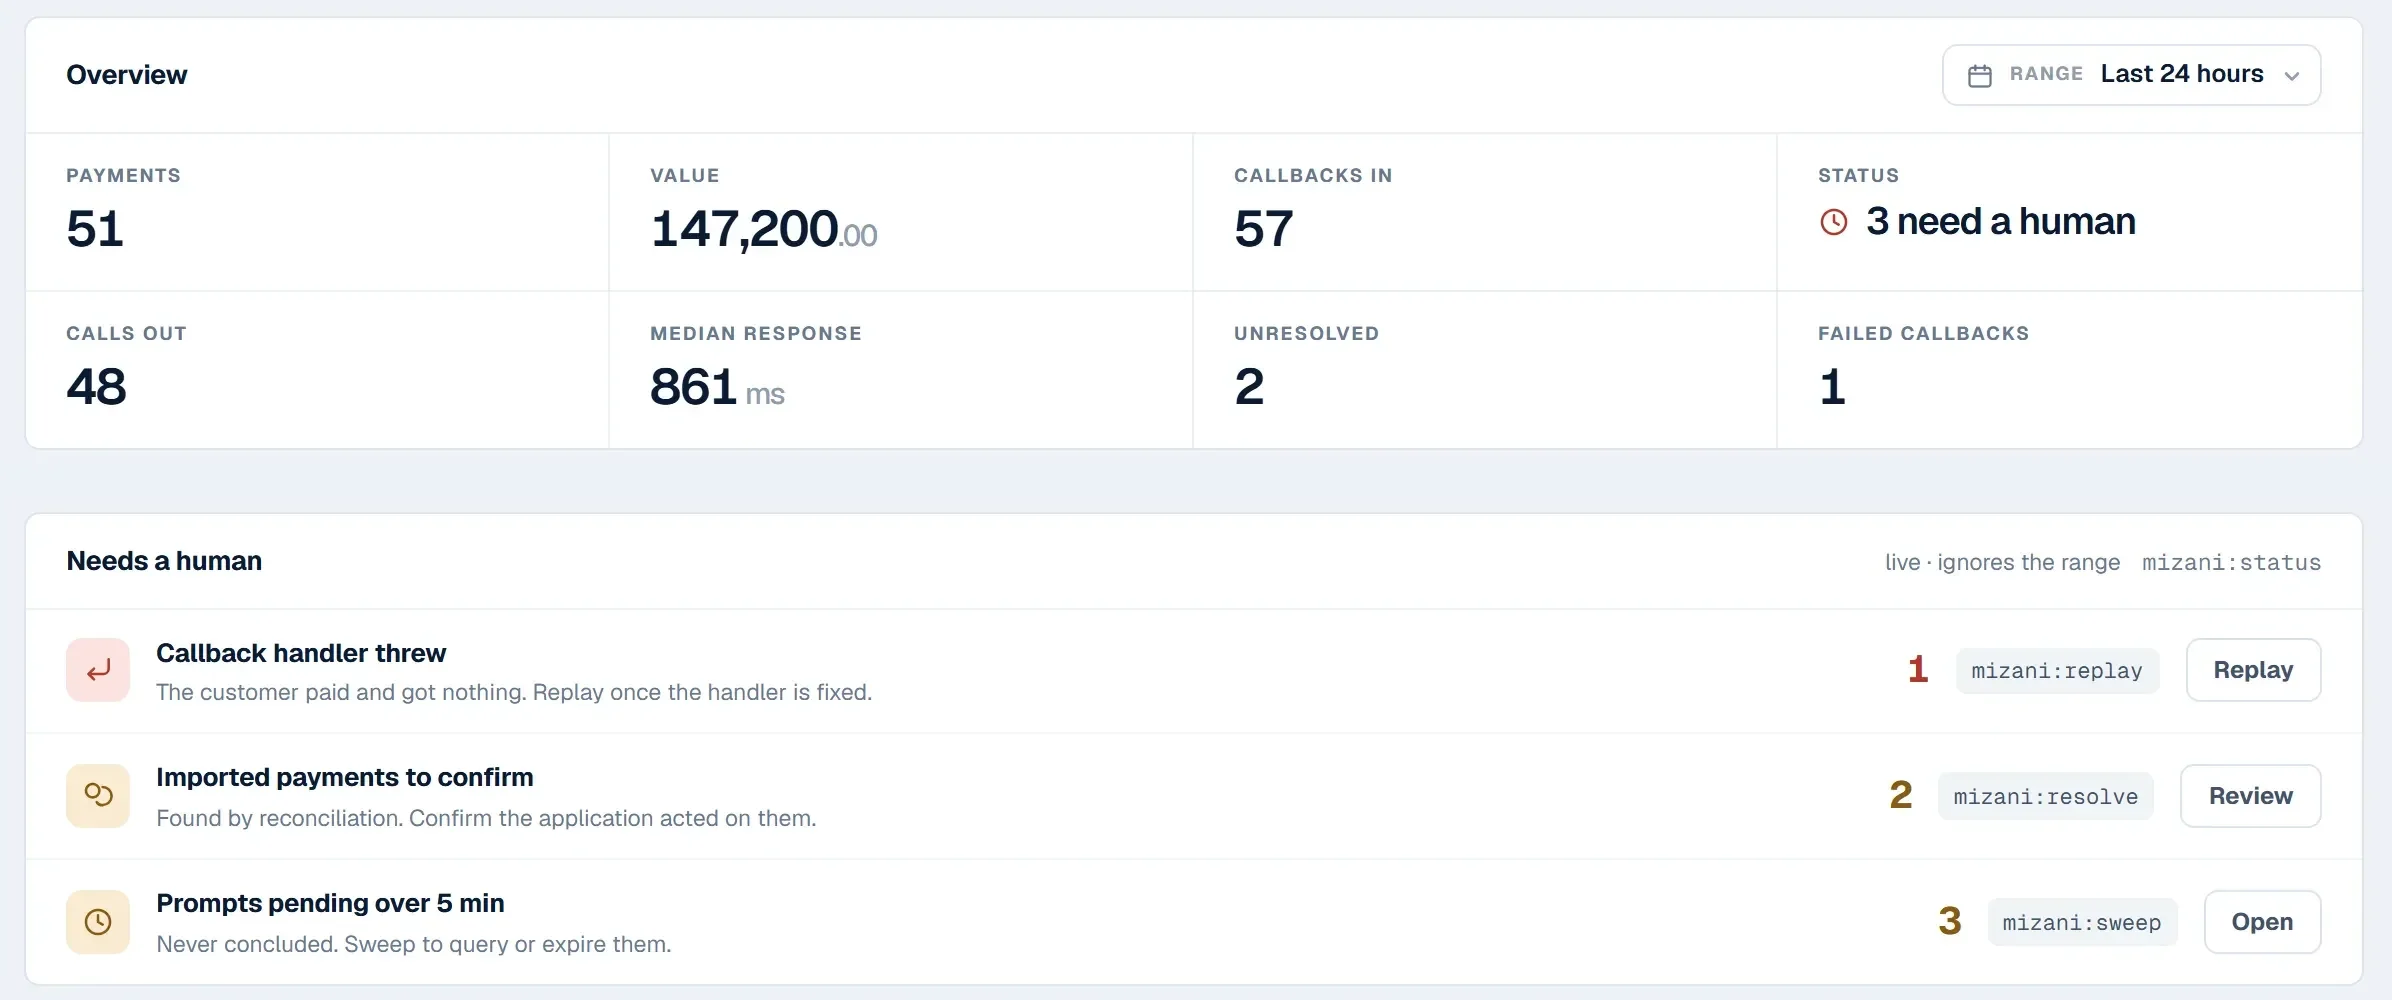
Task: Click the 'Never concluded. Sweep to query' description
Action: click(x=414, y=944)
